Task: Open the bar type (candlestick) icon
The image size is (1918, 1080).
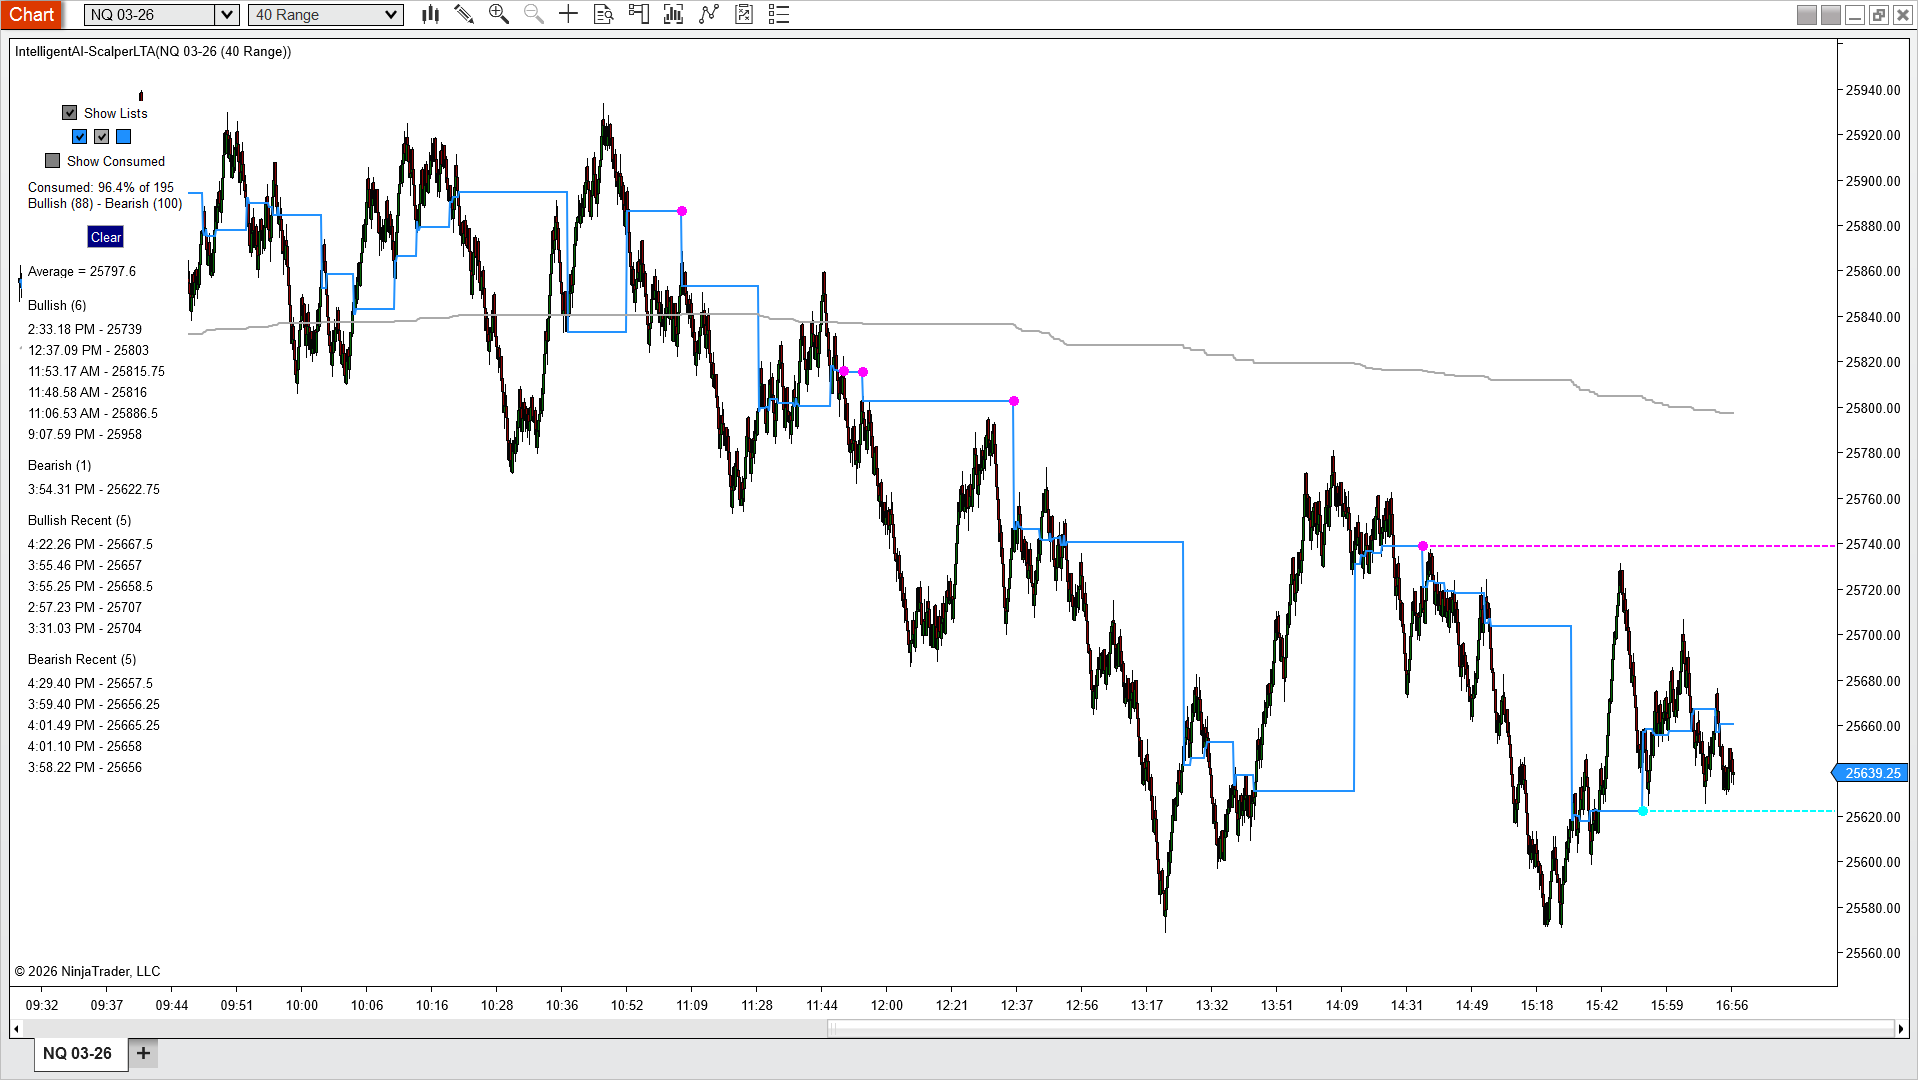Action: click(430, 14)
